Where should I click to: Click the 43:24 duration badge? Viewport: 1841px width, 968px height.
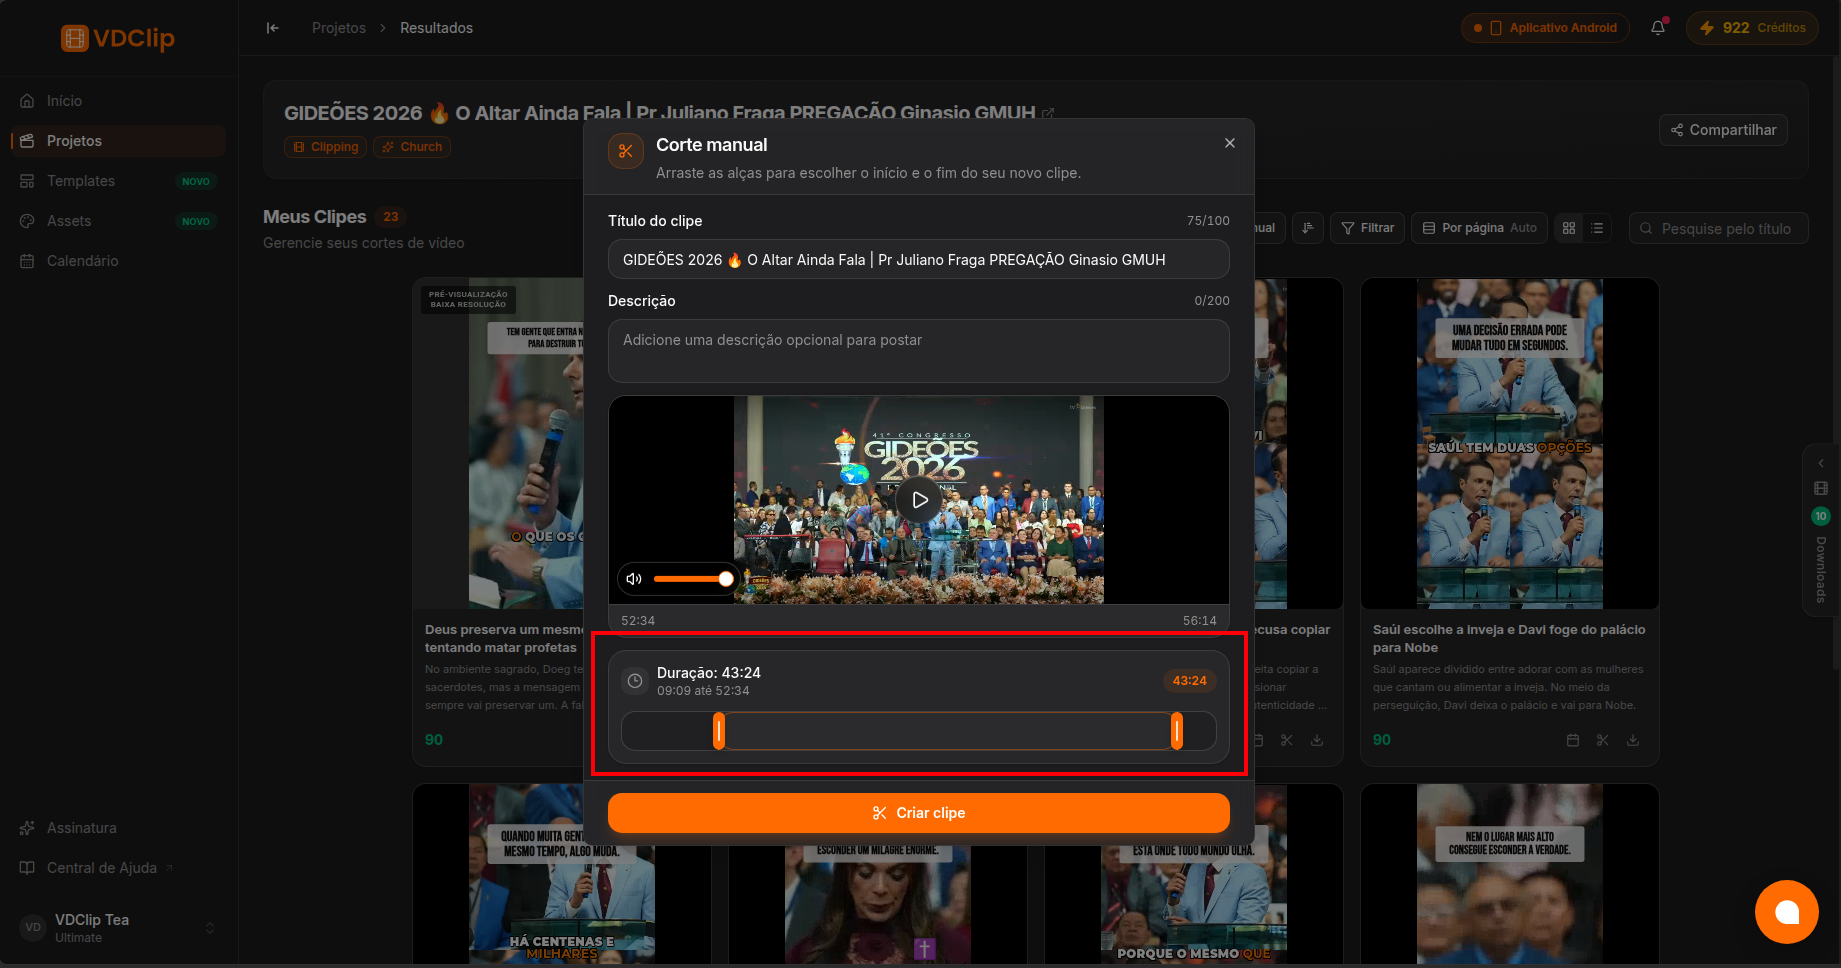[1189, 681]
